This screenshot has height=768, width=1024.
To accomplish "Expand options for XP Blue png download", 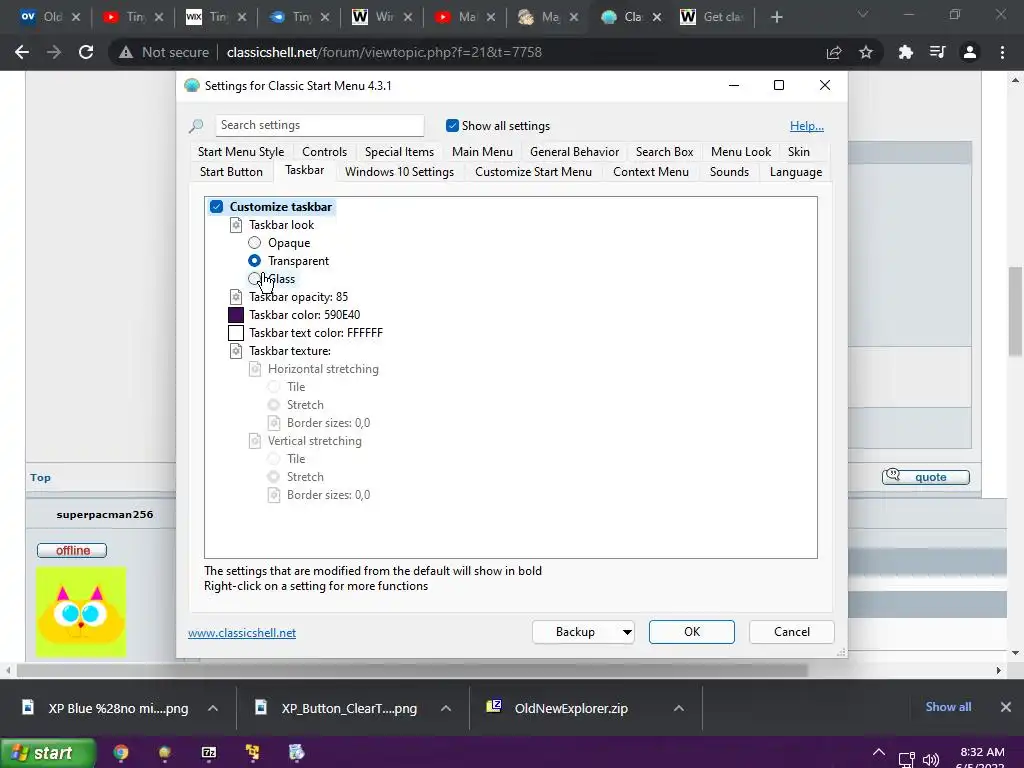I will tap(213, 708).
